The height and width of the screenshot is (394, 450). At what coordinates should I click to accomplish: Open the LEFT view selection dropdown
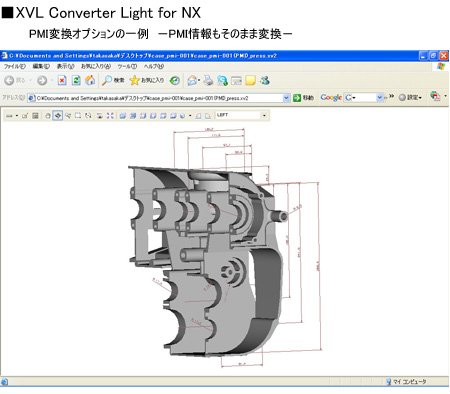point(264,115)
